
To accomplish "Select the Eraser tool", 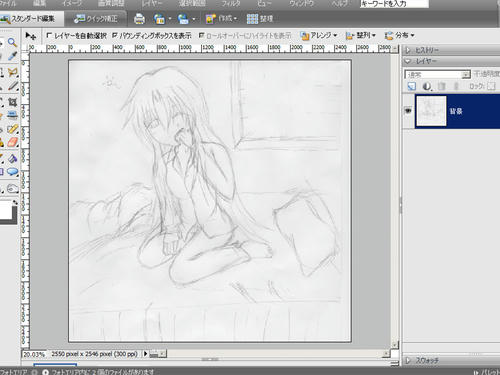I will coord(12,142).
